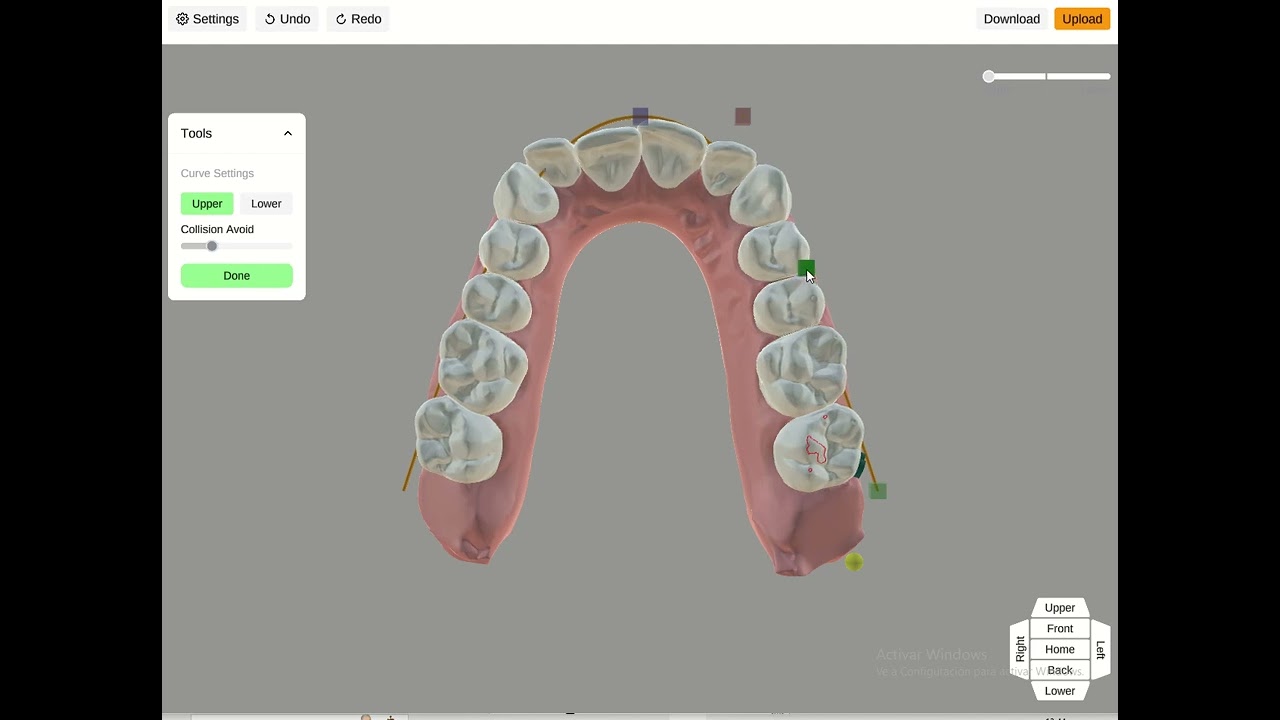Click the Curve Settings label

tap(217, 173)
